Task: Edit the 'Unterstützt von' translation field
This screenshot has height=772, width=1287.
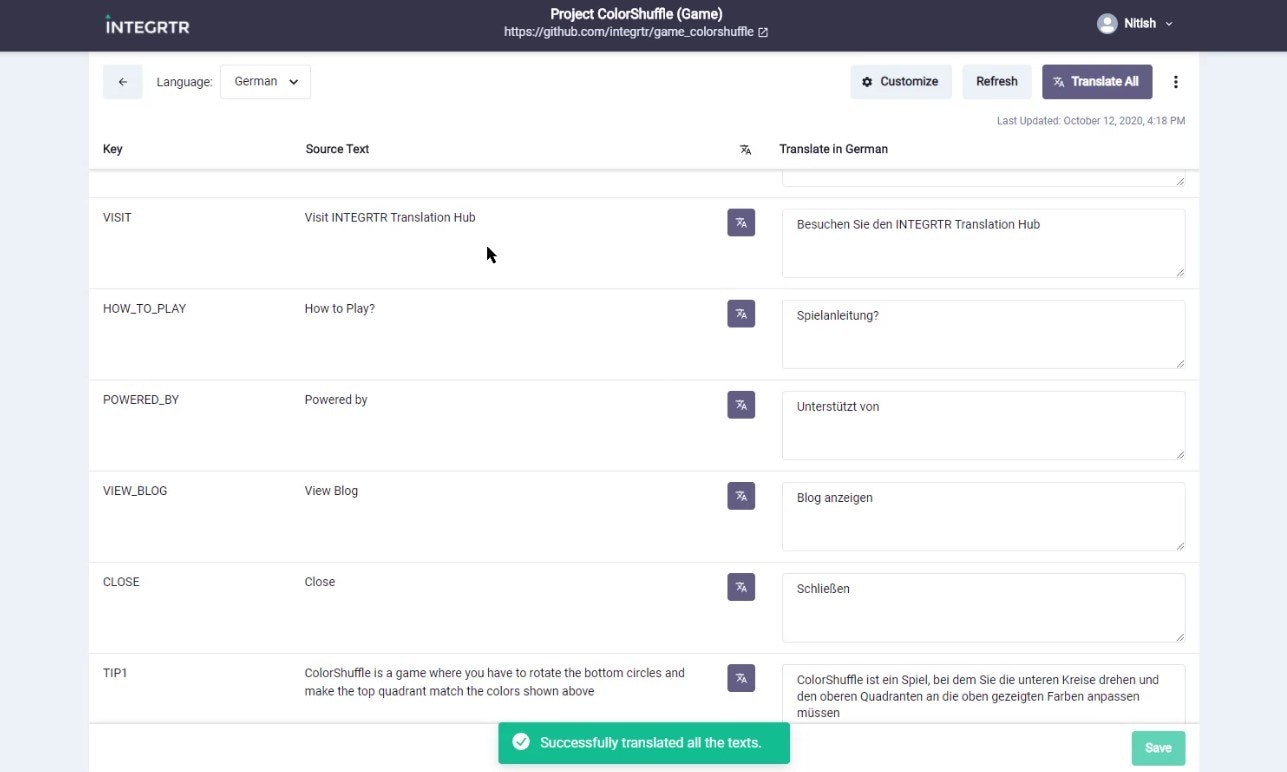Action: (983, 425)
